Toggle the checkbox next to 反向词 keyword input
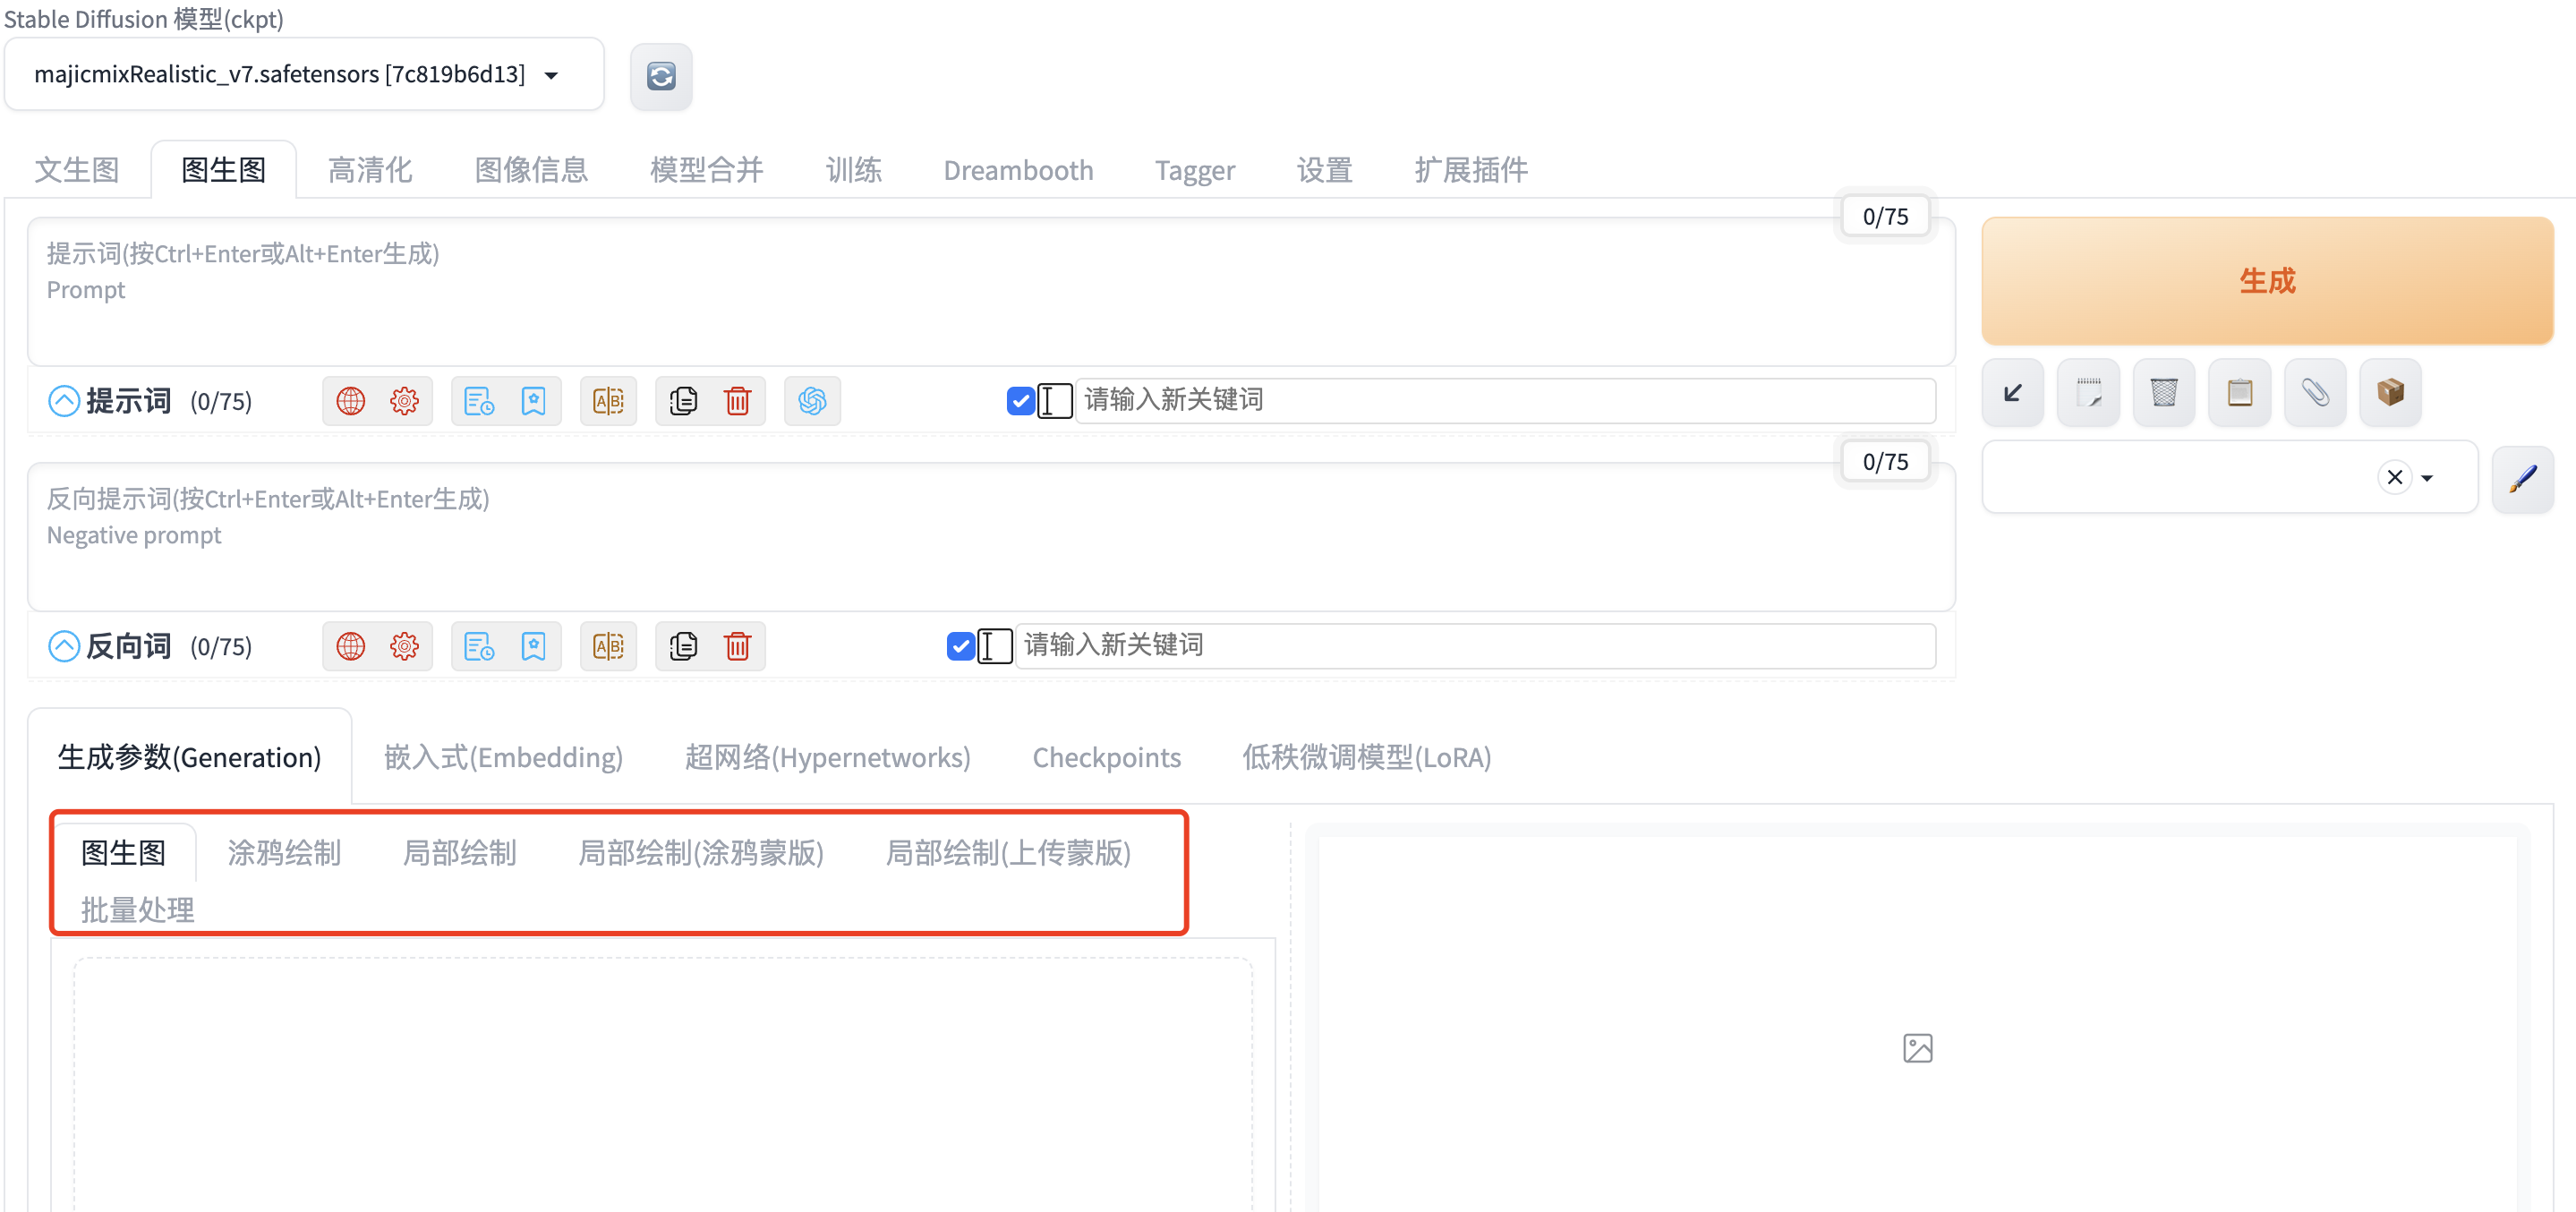 (x=956, y=644)
